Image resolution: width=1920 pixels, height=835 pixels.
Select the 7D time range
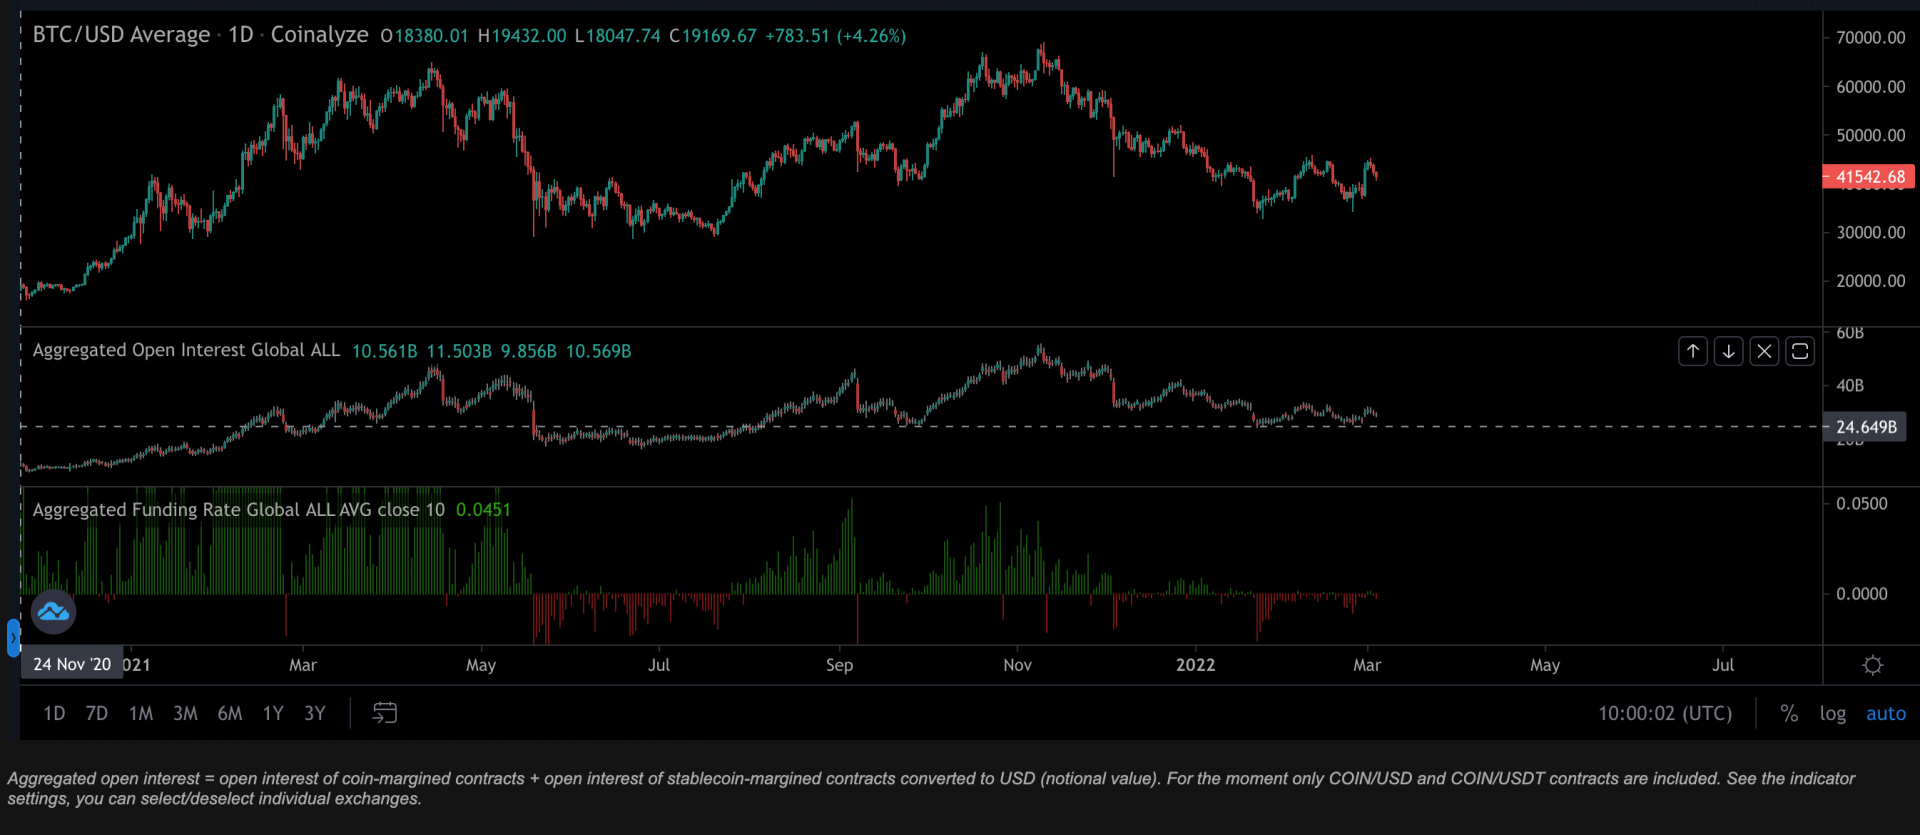click(x=97, y=713)
